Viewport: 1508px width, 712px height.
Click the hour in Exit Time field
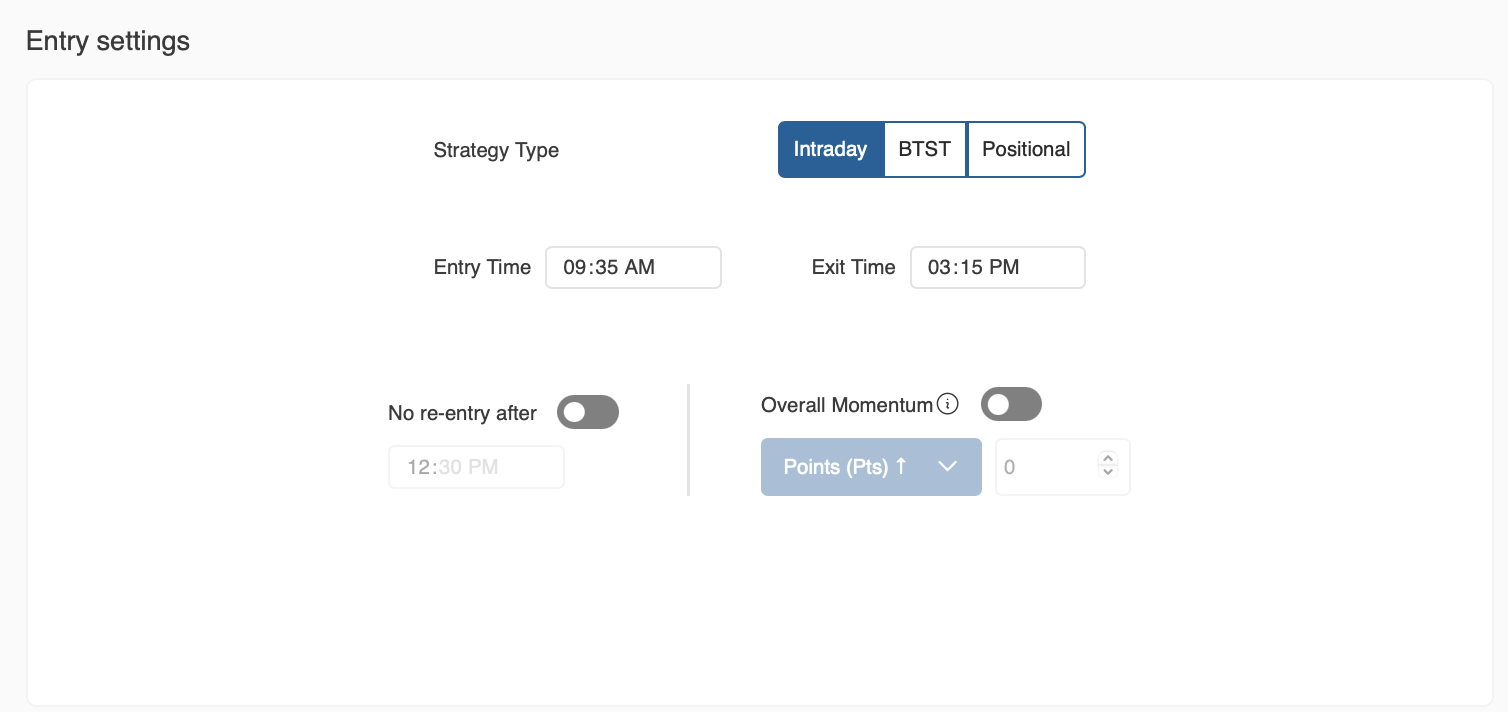[938, 268]
